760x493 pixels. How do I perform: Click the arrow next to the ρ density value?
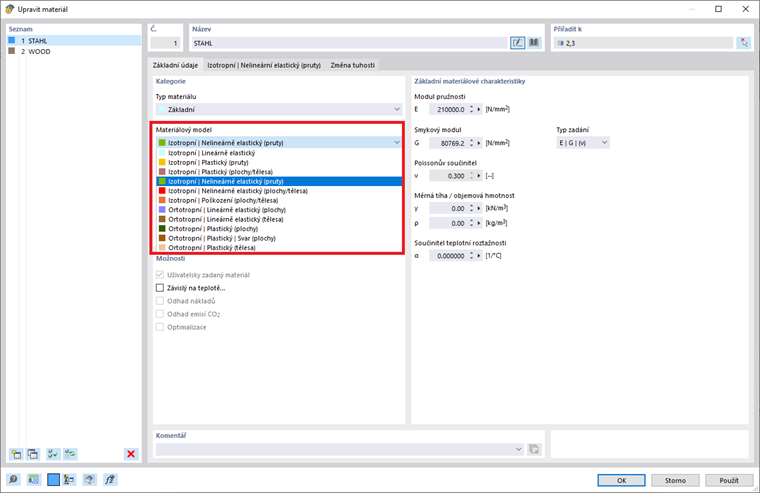point(479,223)
